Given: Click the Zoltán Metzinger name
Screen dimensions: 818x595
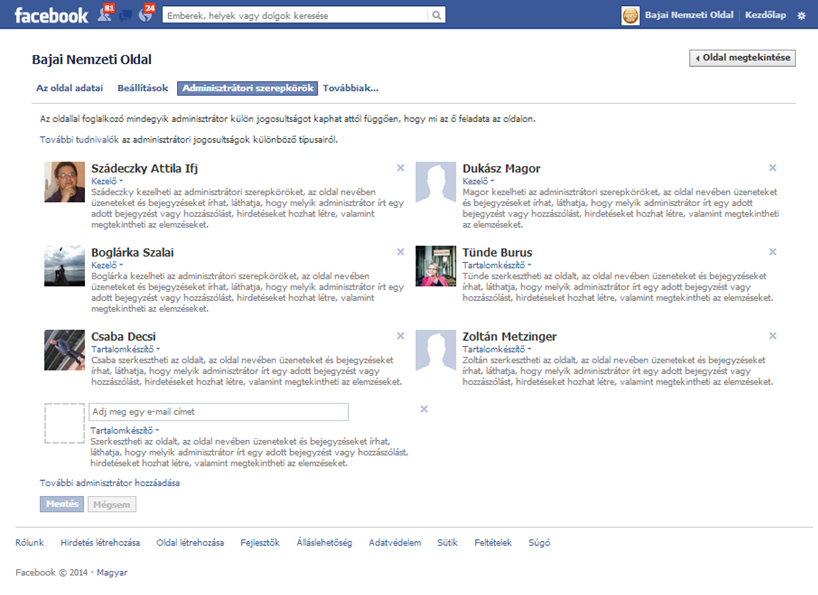Looking at the screenshot, I should (510, 336).
